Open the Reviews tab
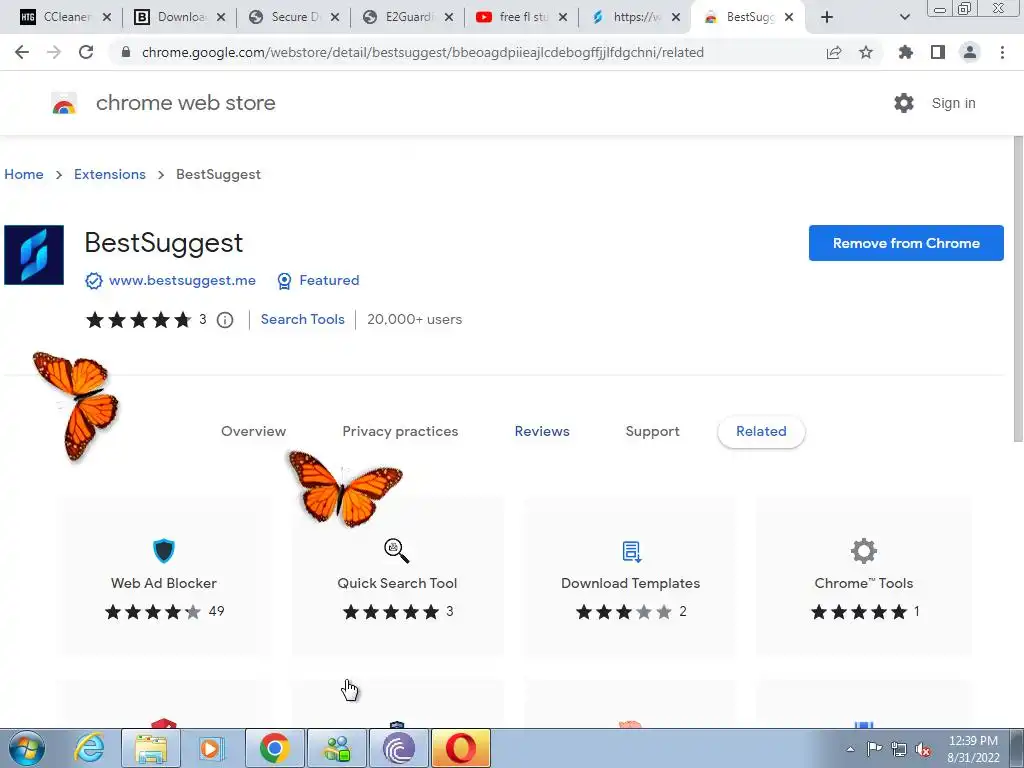Image resolution: width=1024 pixels, height=768 pixels. (542, 432)
